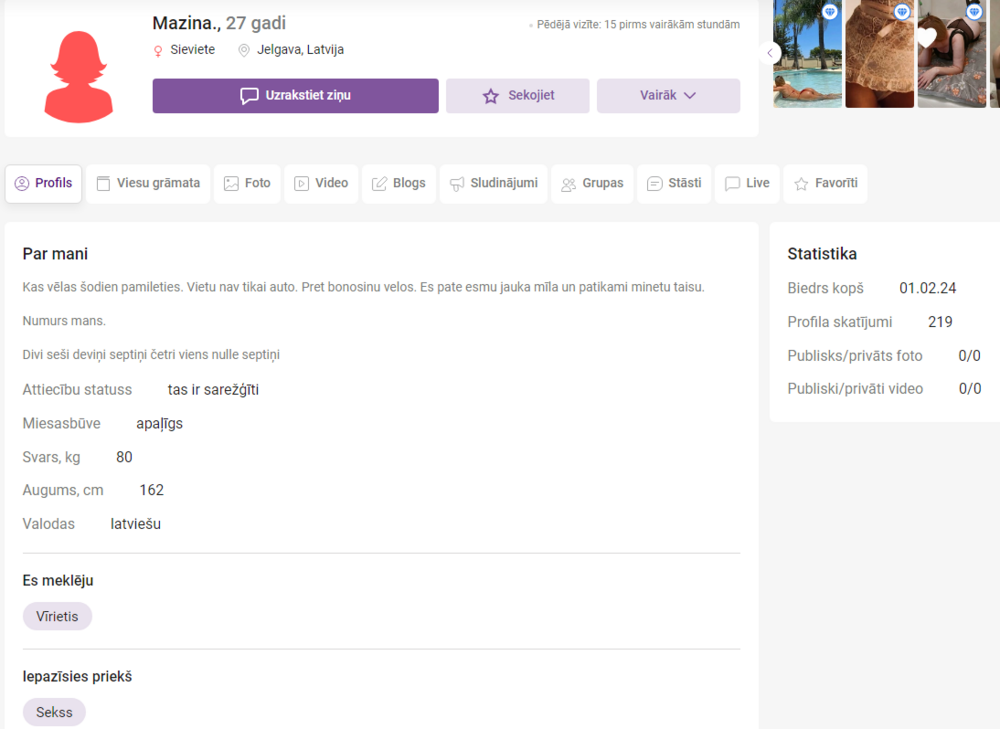Select the Sludinājumi tab
This screenshot has width=1000, height=729.
tap(493, 184)
